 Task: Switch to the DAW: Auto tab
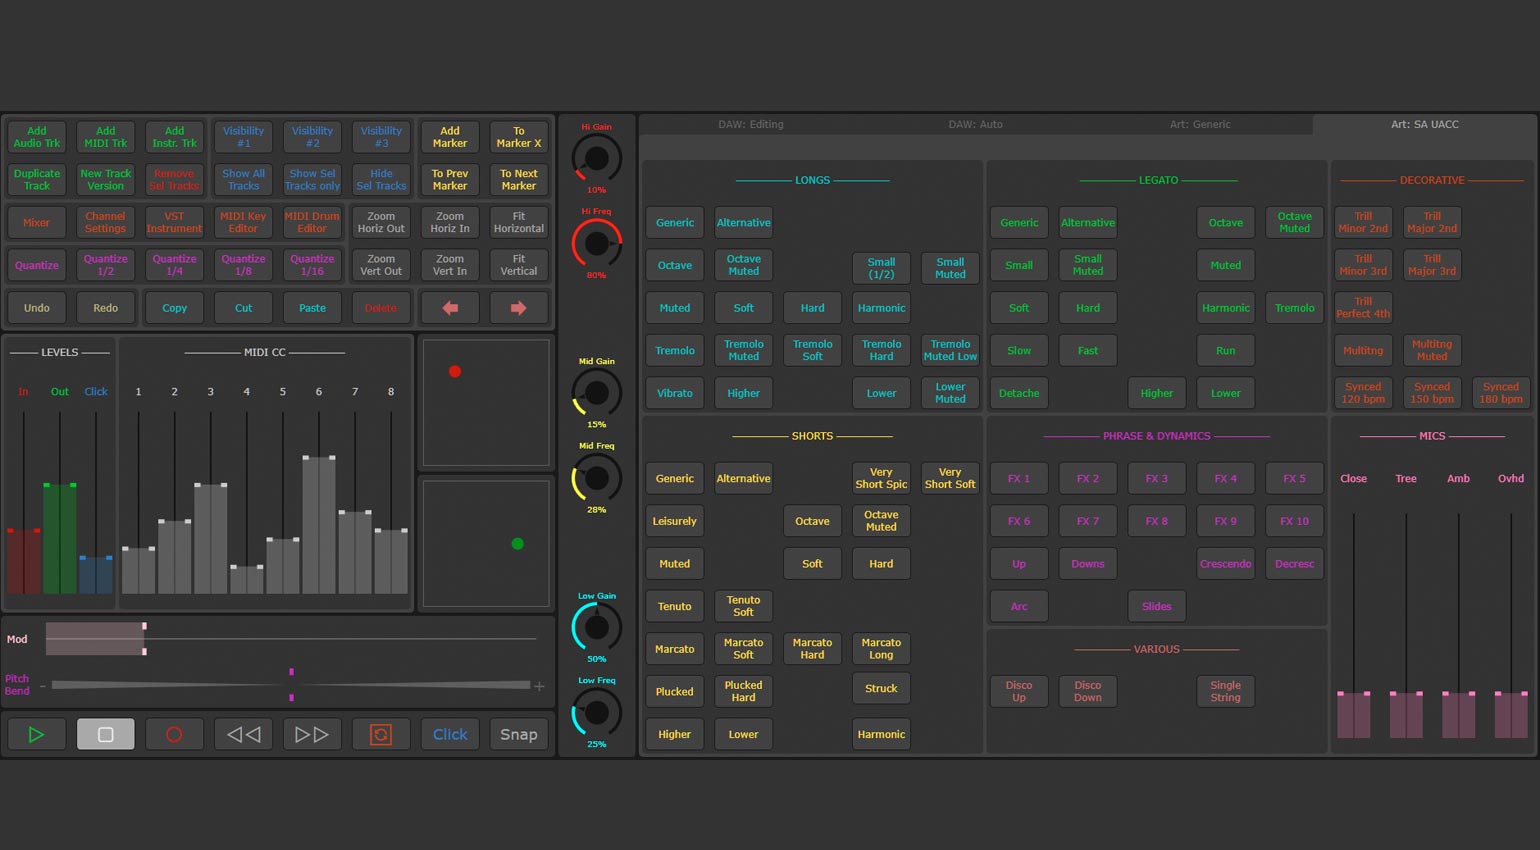(975, 125)
